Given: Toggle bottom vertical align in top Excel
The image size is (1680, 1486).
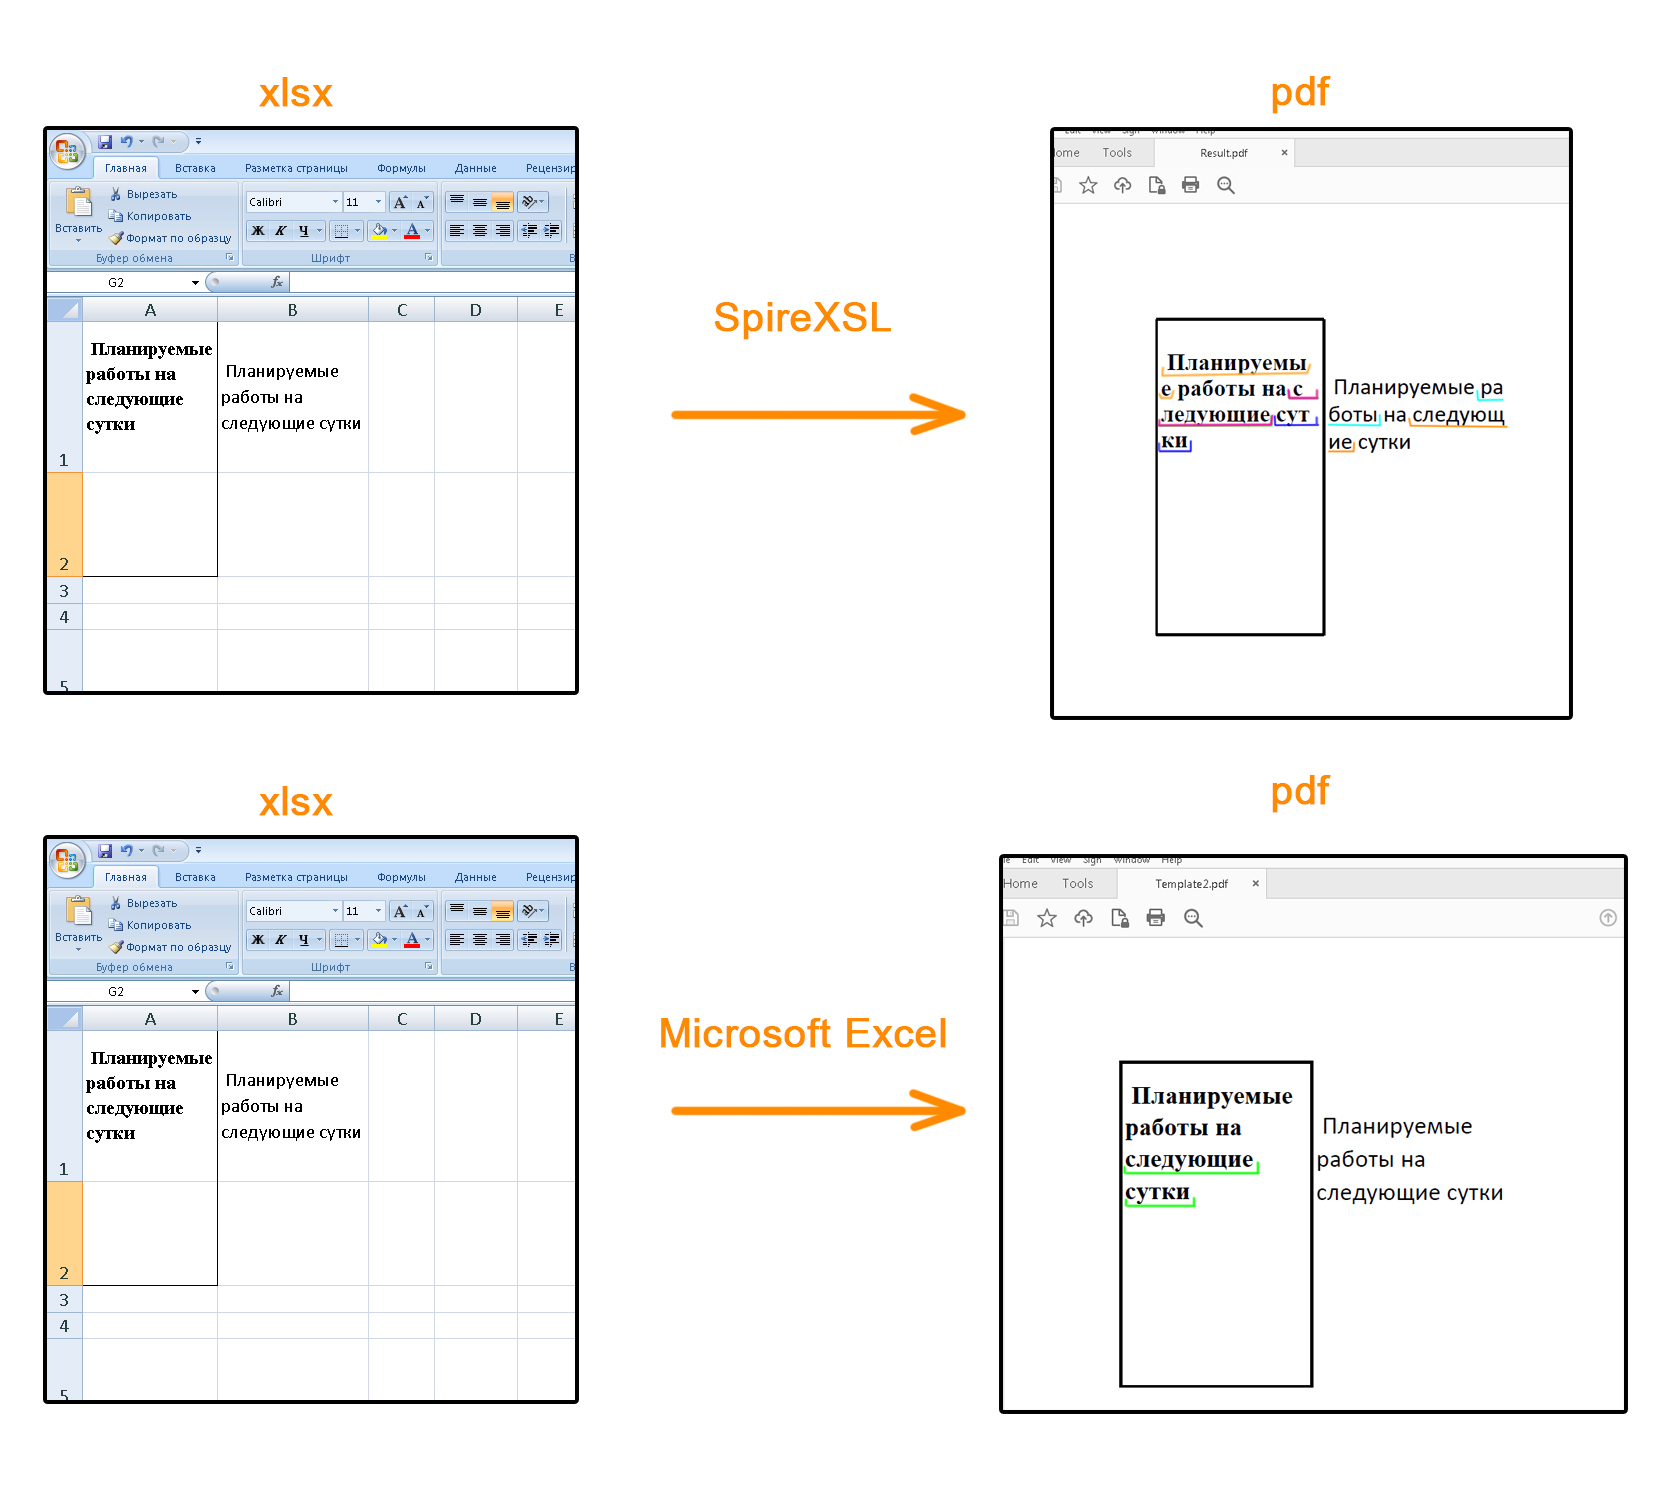Looking at the screenshot, I should pos(503,202).
